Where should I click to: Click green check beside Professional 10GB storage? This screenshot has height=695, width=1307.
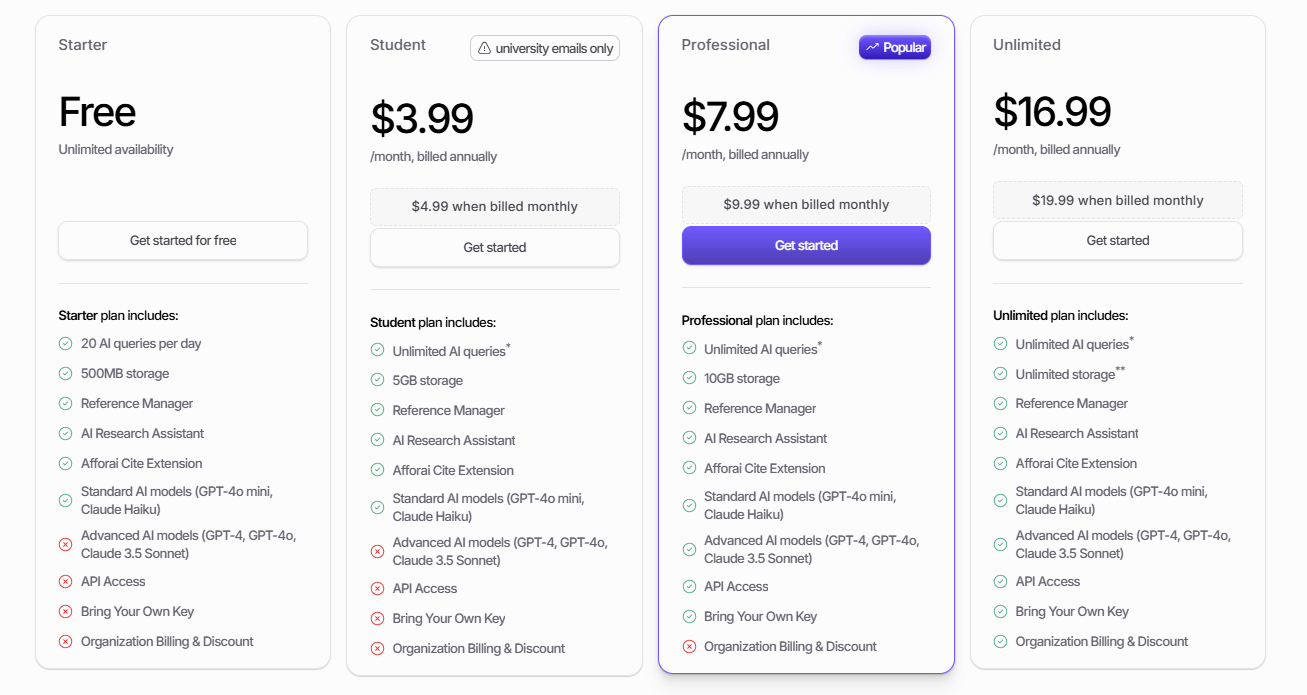[689, 379]
